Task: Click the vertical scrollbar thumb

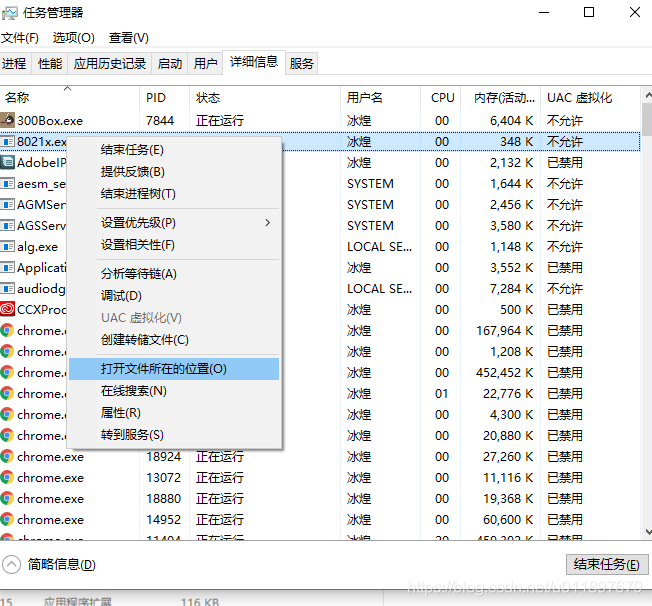Action: click(647, 119)
